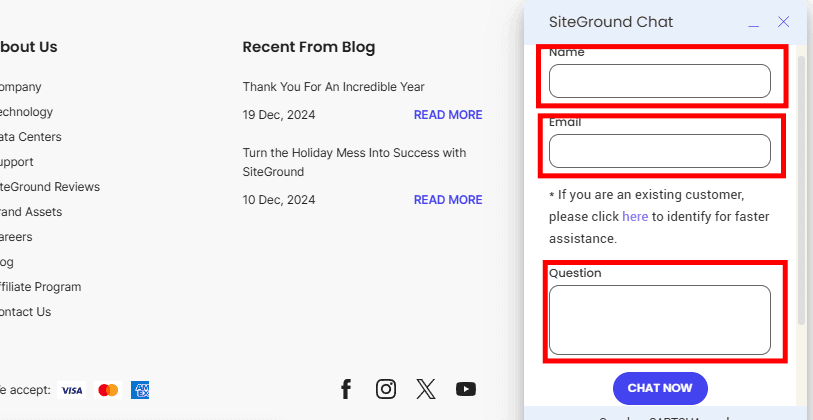Read more on Holiday Mess post
The width and height of the screenshot is (813, 420).
point(448,200)
